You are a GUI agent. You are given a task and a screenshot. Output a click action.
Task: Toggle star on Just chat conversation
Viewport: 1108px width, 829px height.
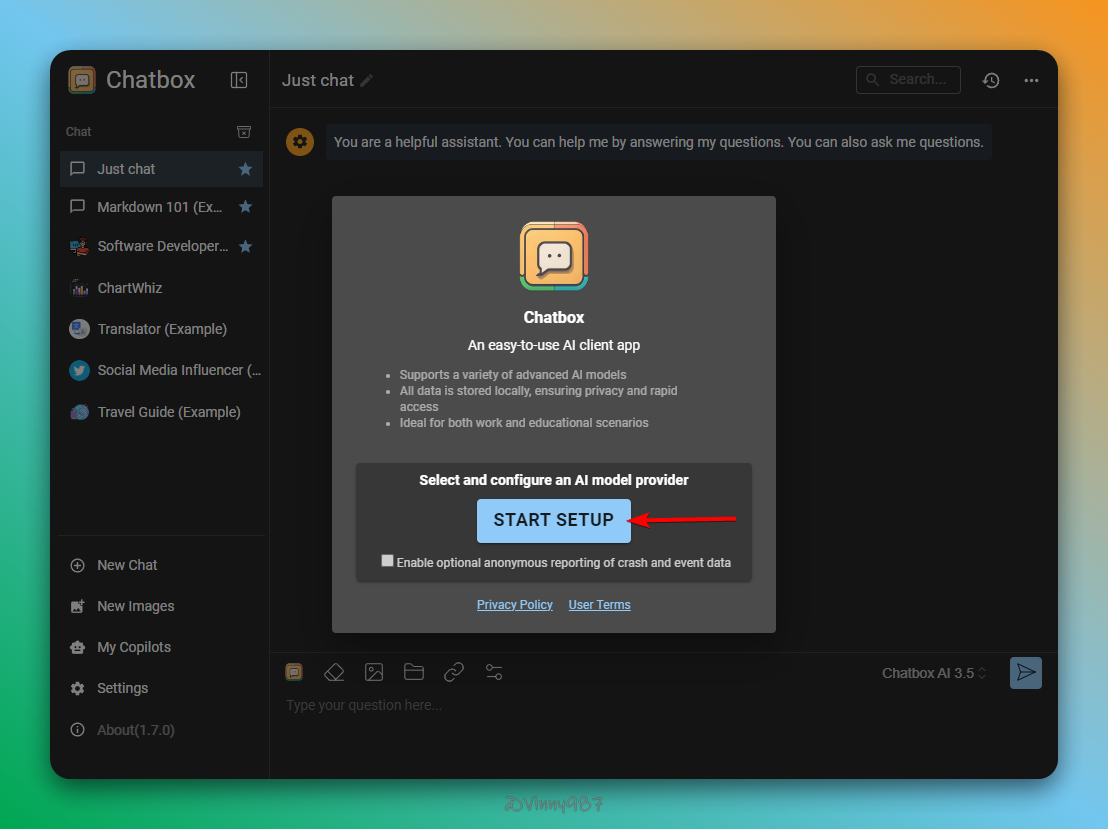pyautogui.click(x=245, y=169)
